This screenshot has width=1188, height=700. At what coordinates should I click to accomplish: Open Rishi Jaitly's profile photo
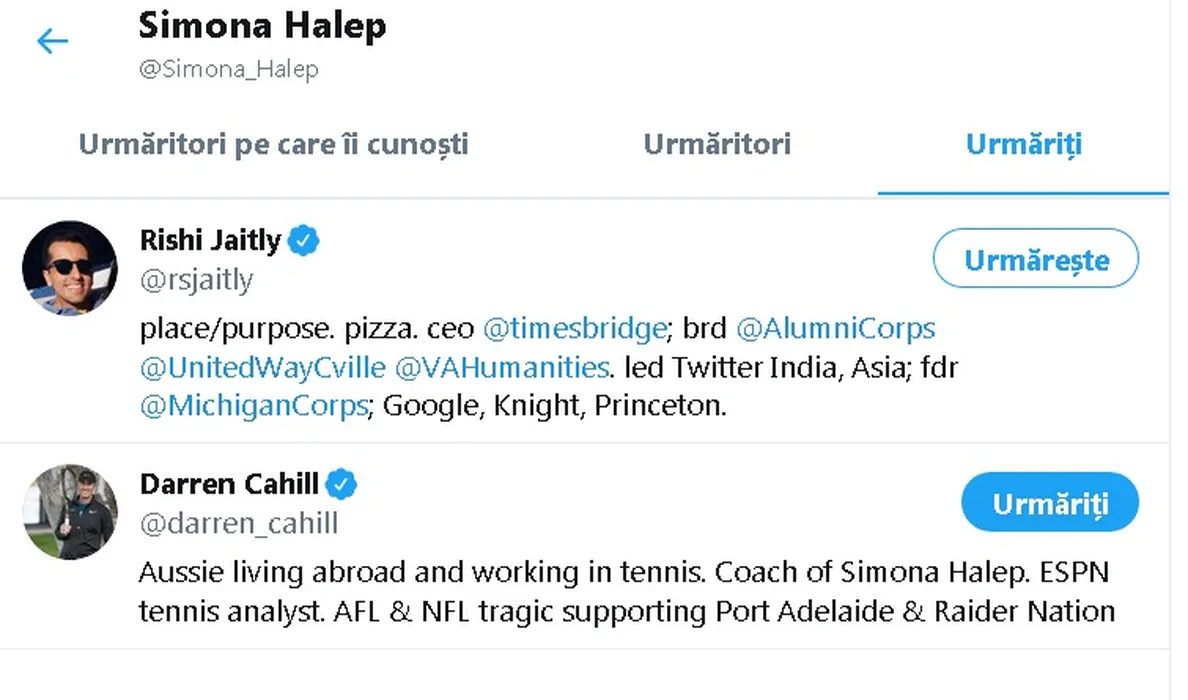pyautogui.click(x=70, y=268)
